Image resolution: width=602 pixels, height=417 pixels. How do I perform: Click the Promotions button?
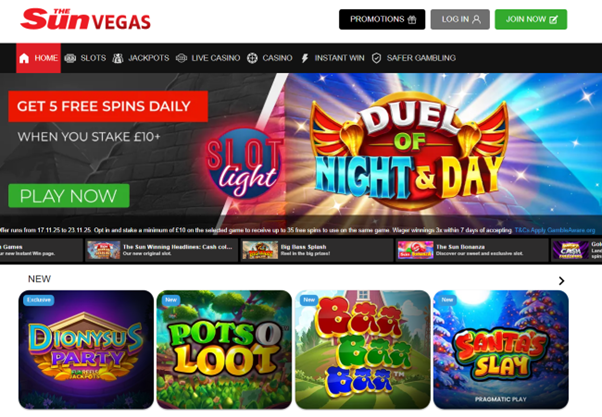tap(382, 19)
